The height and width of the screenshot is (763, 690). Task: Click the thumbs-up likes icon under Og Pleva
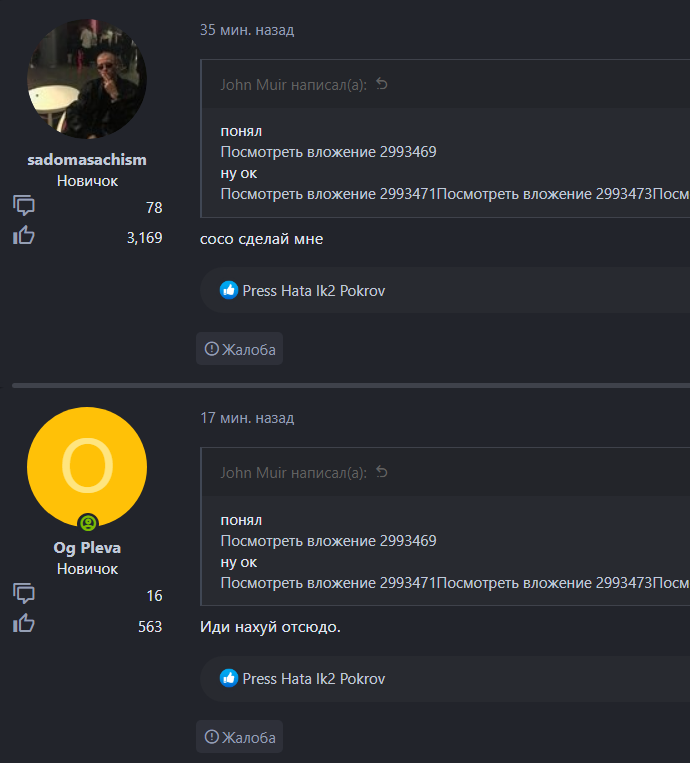click(x=24, y=624)
